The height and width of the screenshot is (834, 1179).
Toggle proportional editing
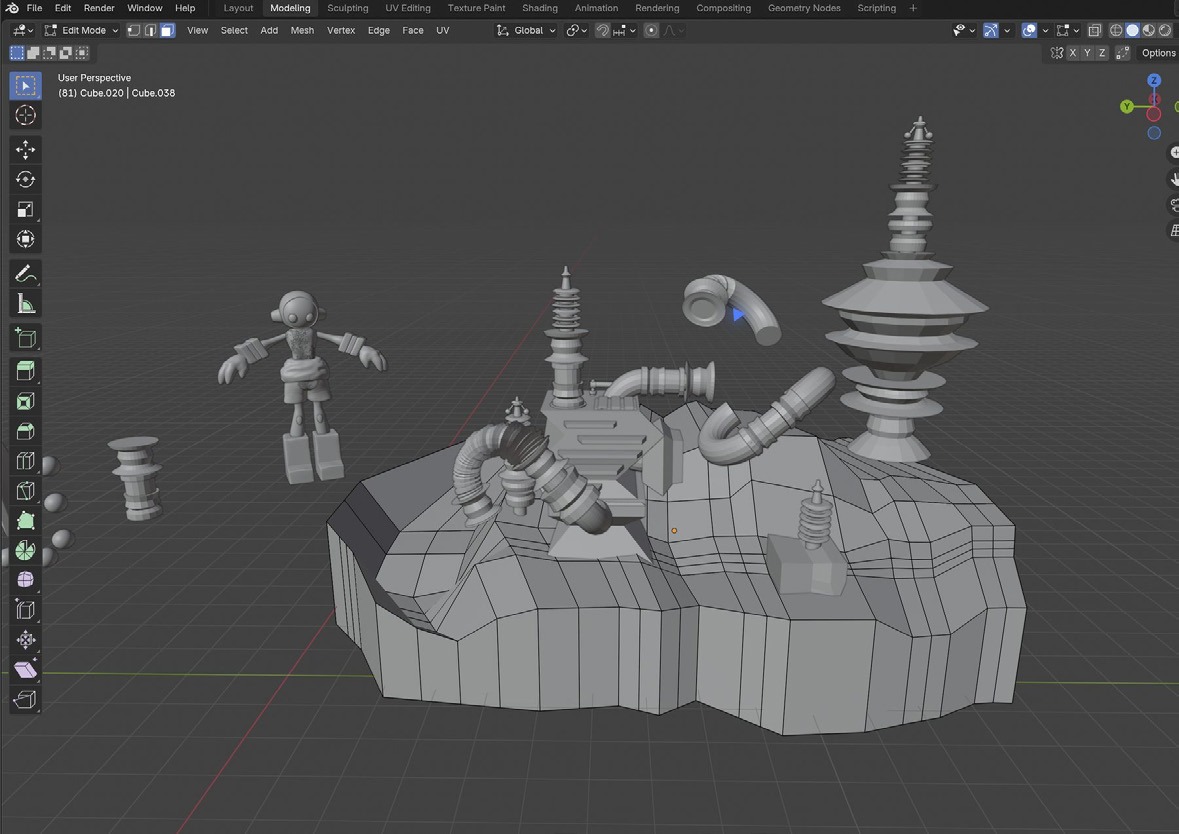point(651,30)
